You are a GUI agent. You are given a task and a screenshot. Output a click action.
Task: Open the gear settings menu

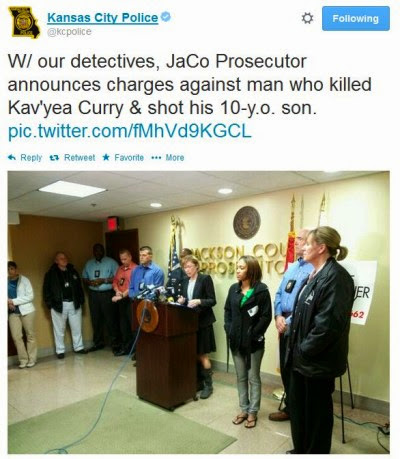coord(307,18)
